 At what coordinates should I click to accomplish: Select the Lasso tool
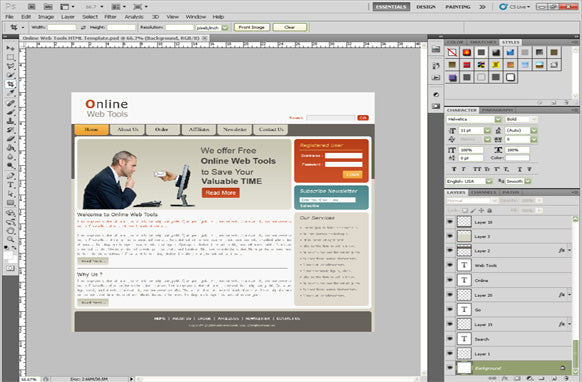10,66
